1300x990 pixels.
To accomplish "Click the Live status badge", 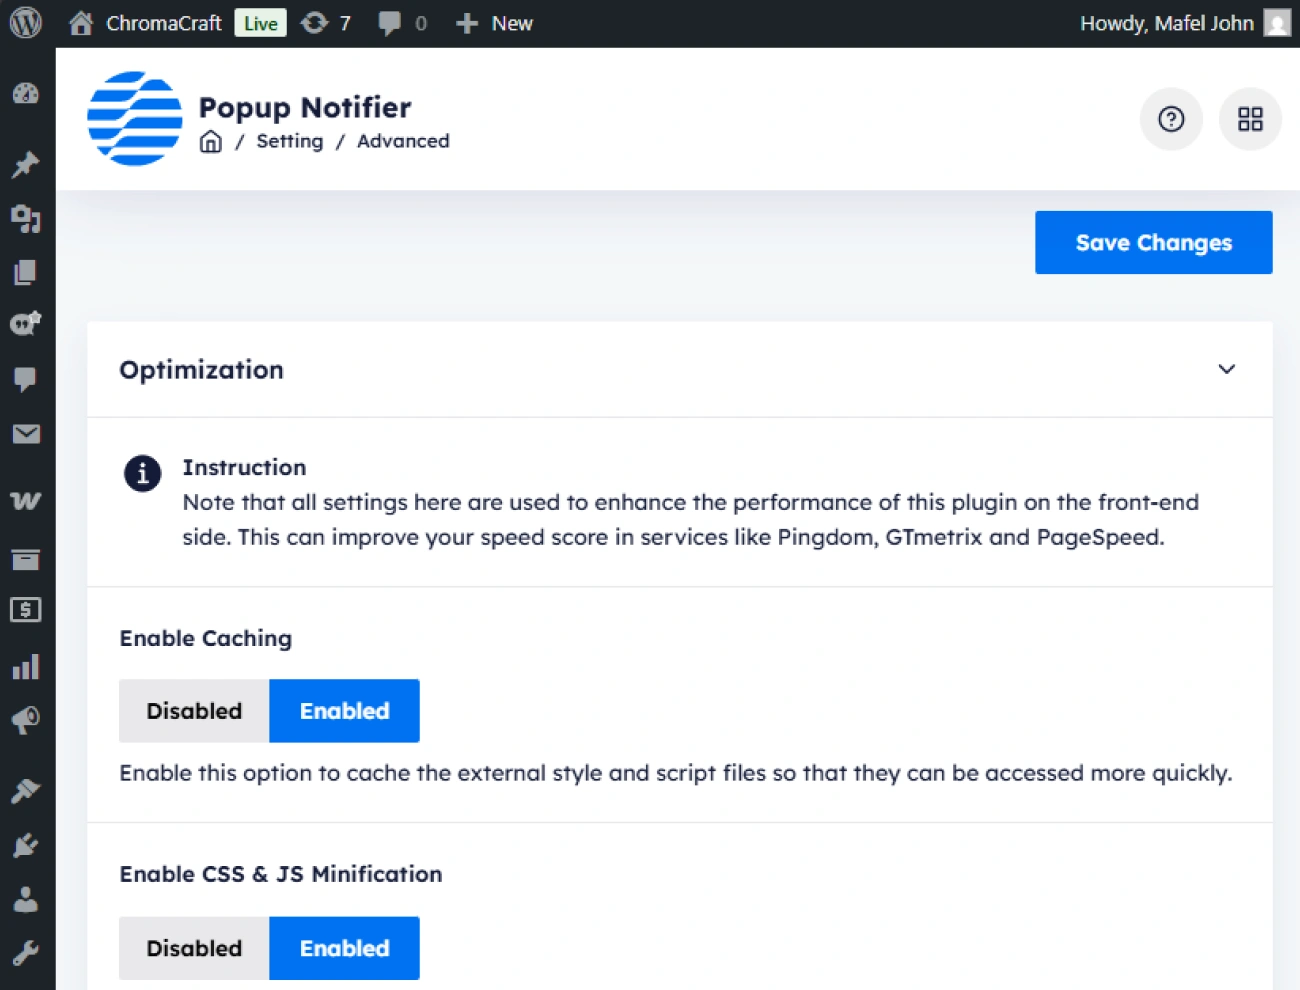I will [x=261, y=23].
